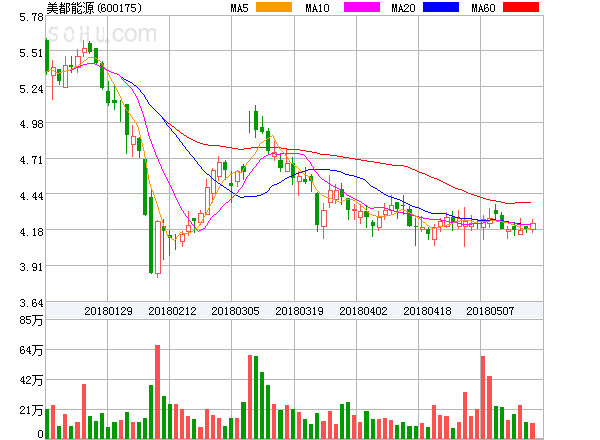Image resolution: width=600 pixels, height=440 pixels.
Task: Click the 4.71 price axis label
Action: tap(31, 160)
